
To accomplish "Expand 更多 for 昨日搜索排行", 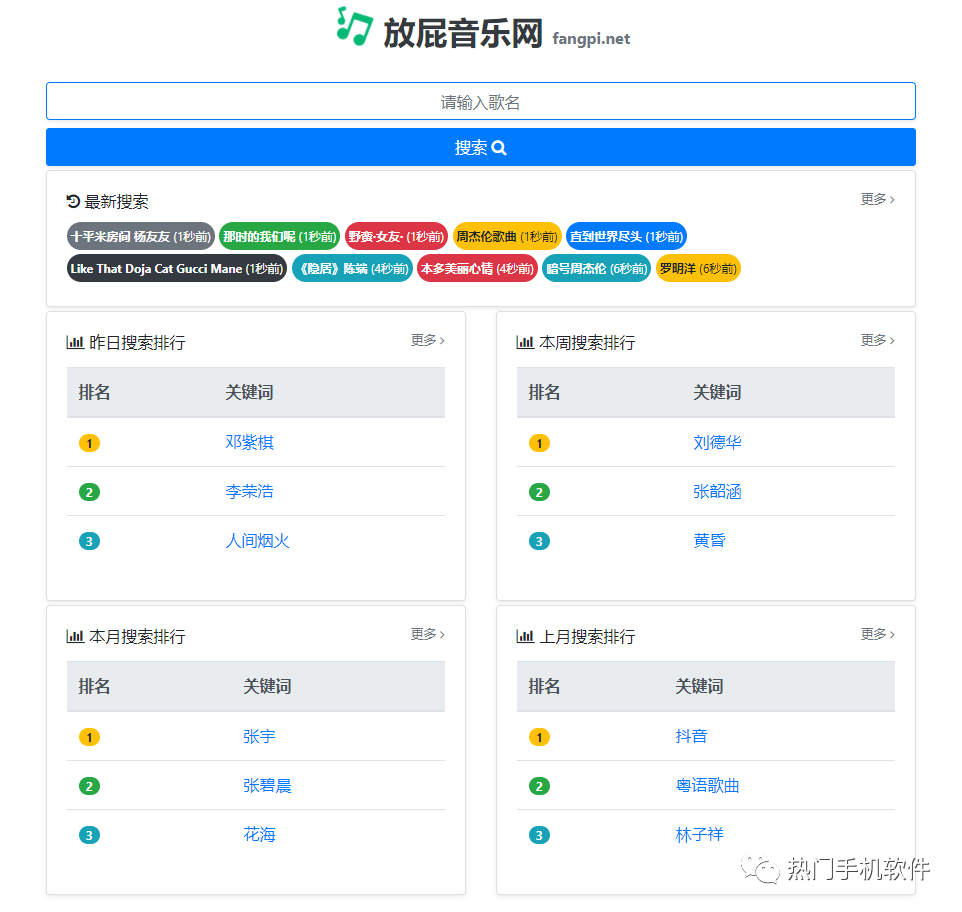I will point(428,340).
